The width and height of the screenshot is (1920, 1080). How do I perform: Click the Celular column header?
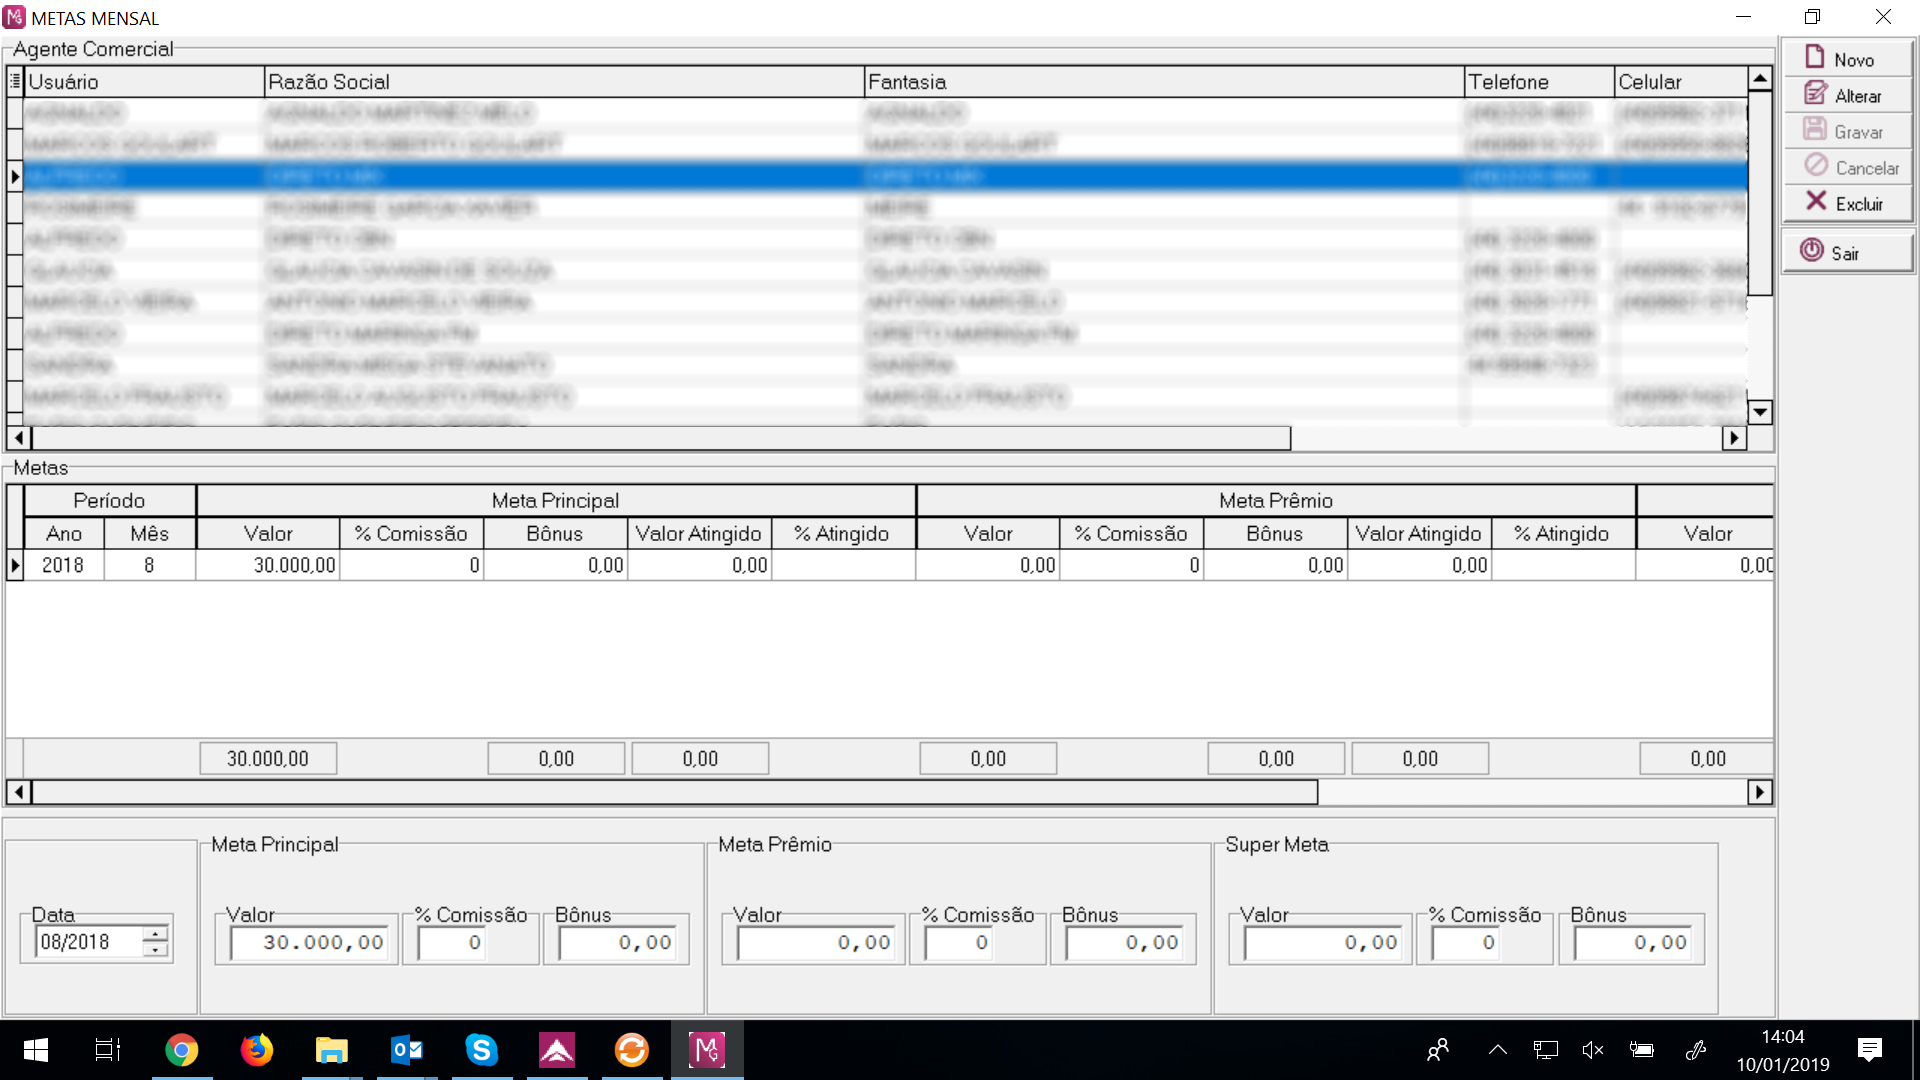coord(1681,82)
